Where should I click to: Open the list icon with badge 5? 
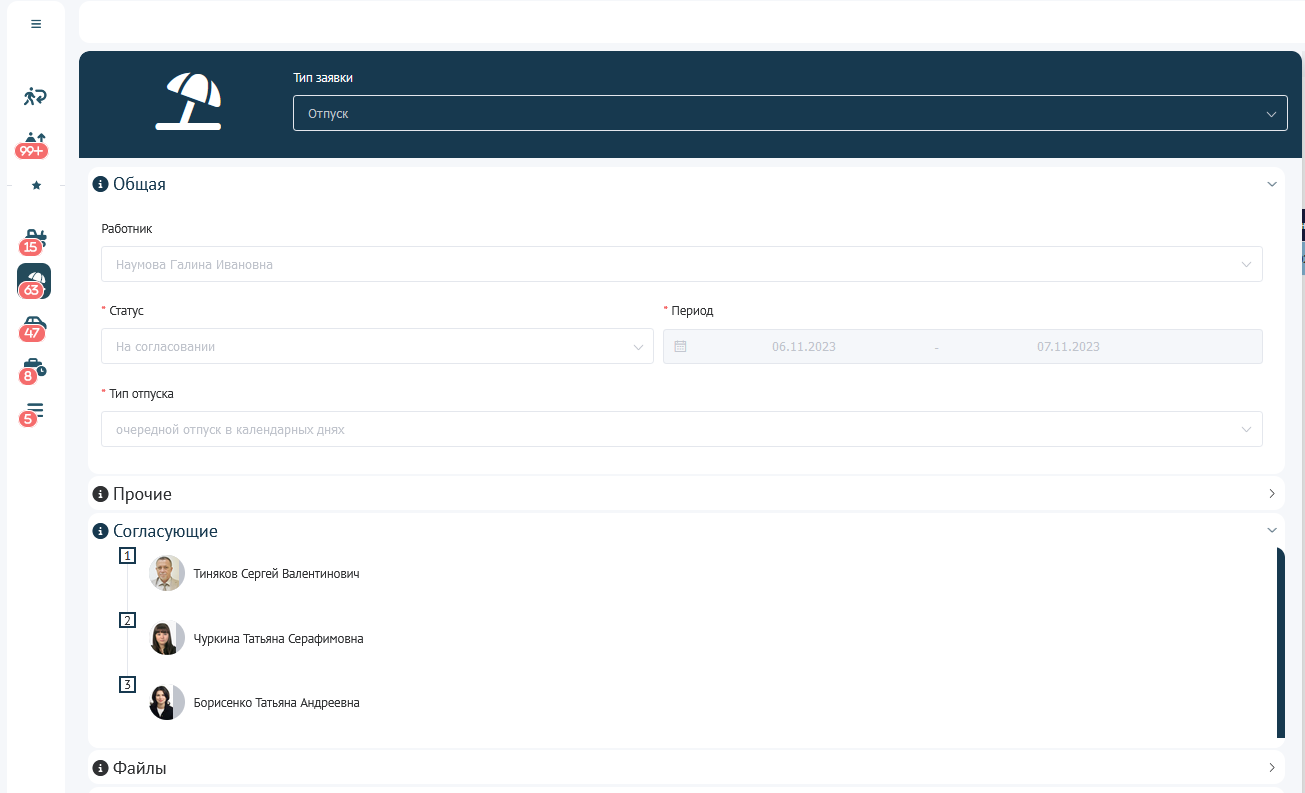(34, 411)
